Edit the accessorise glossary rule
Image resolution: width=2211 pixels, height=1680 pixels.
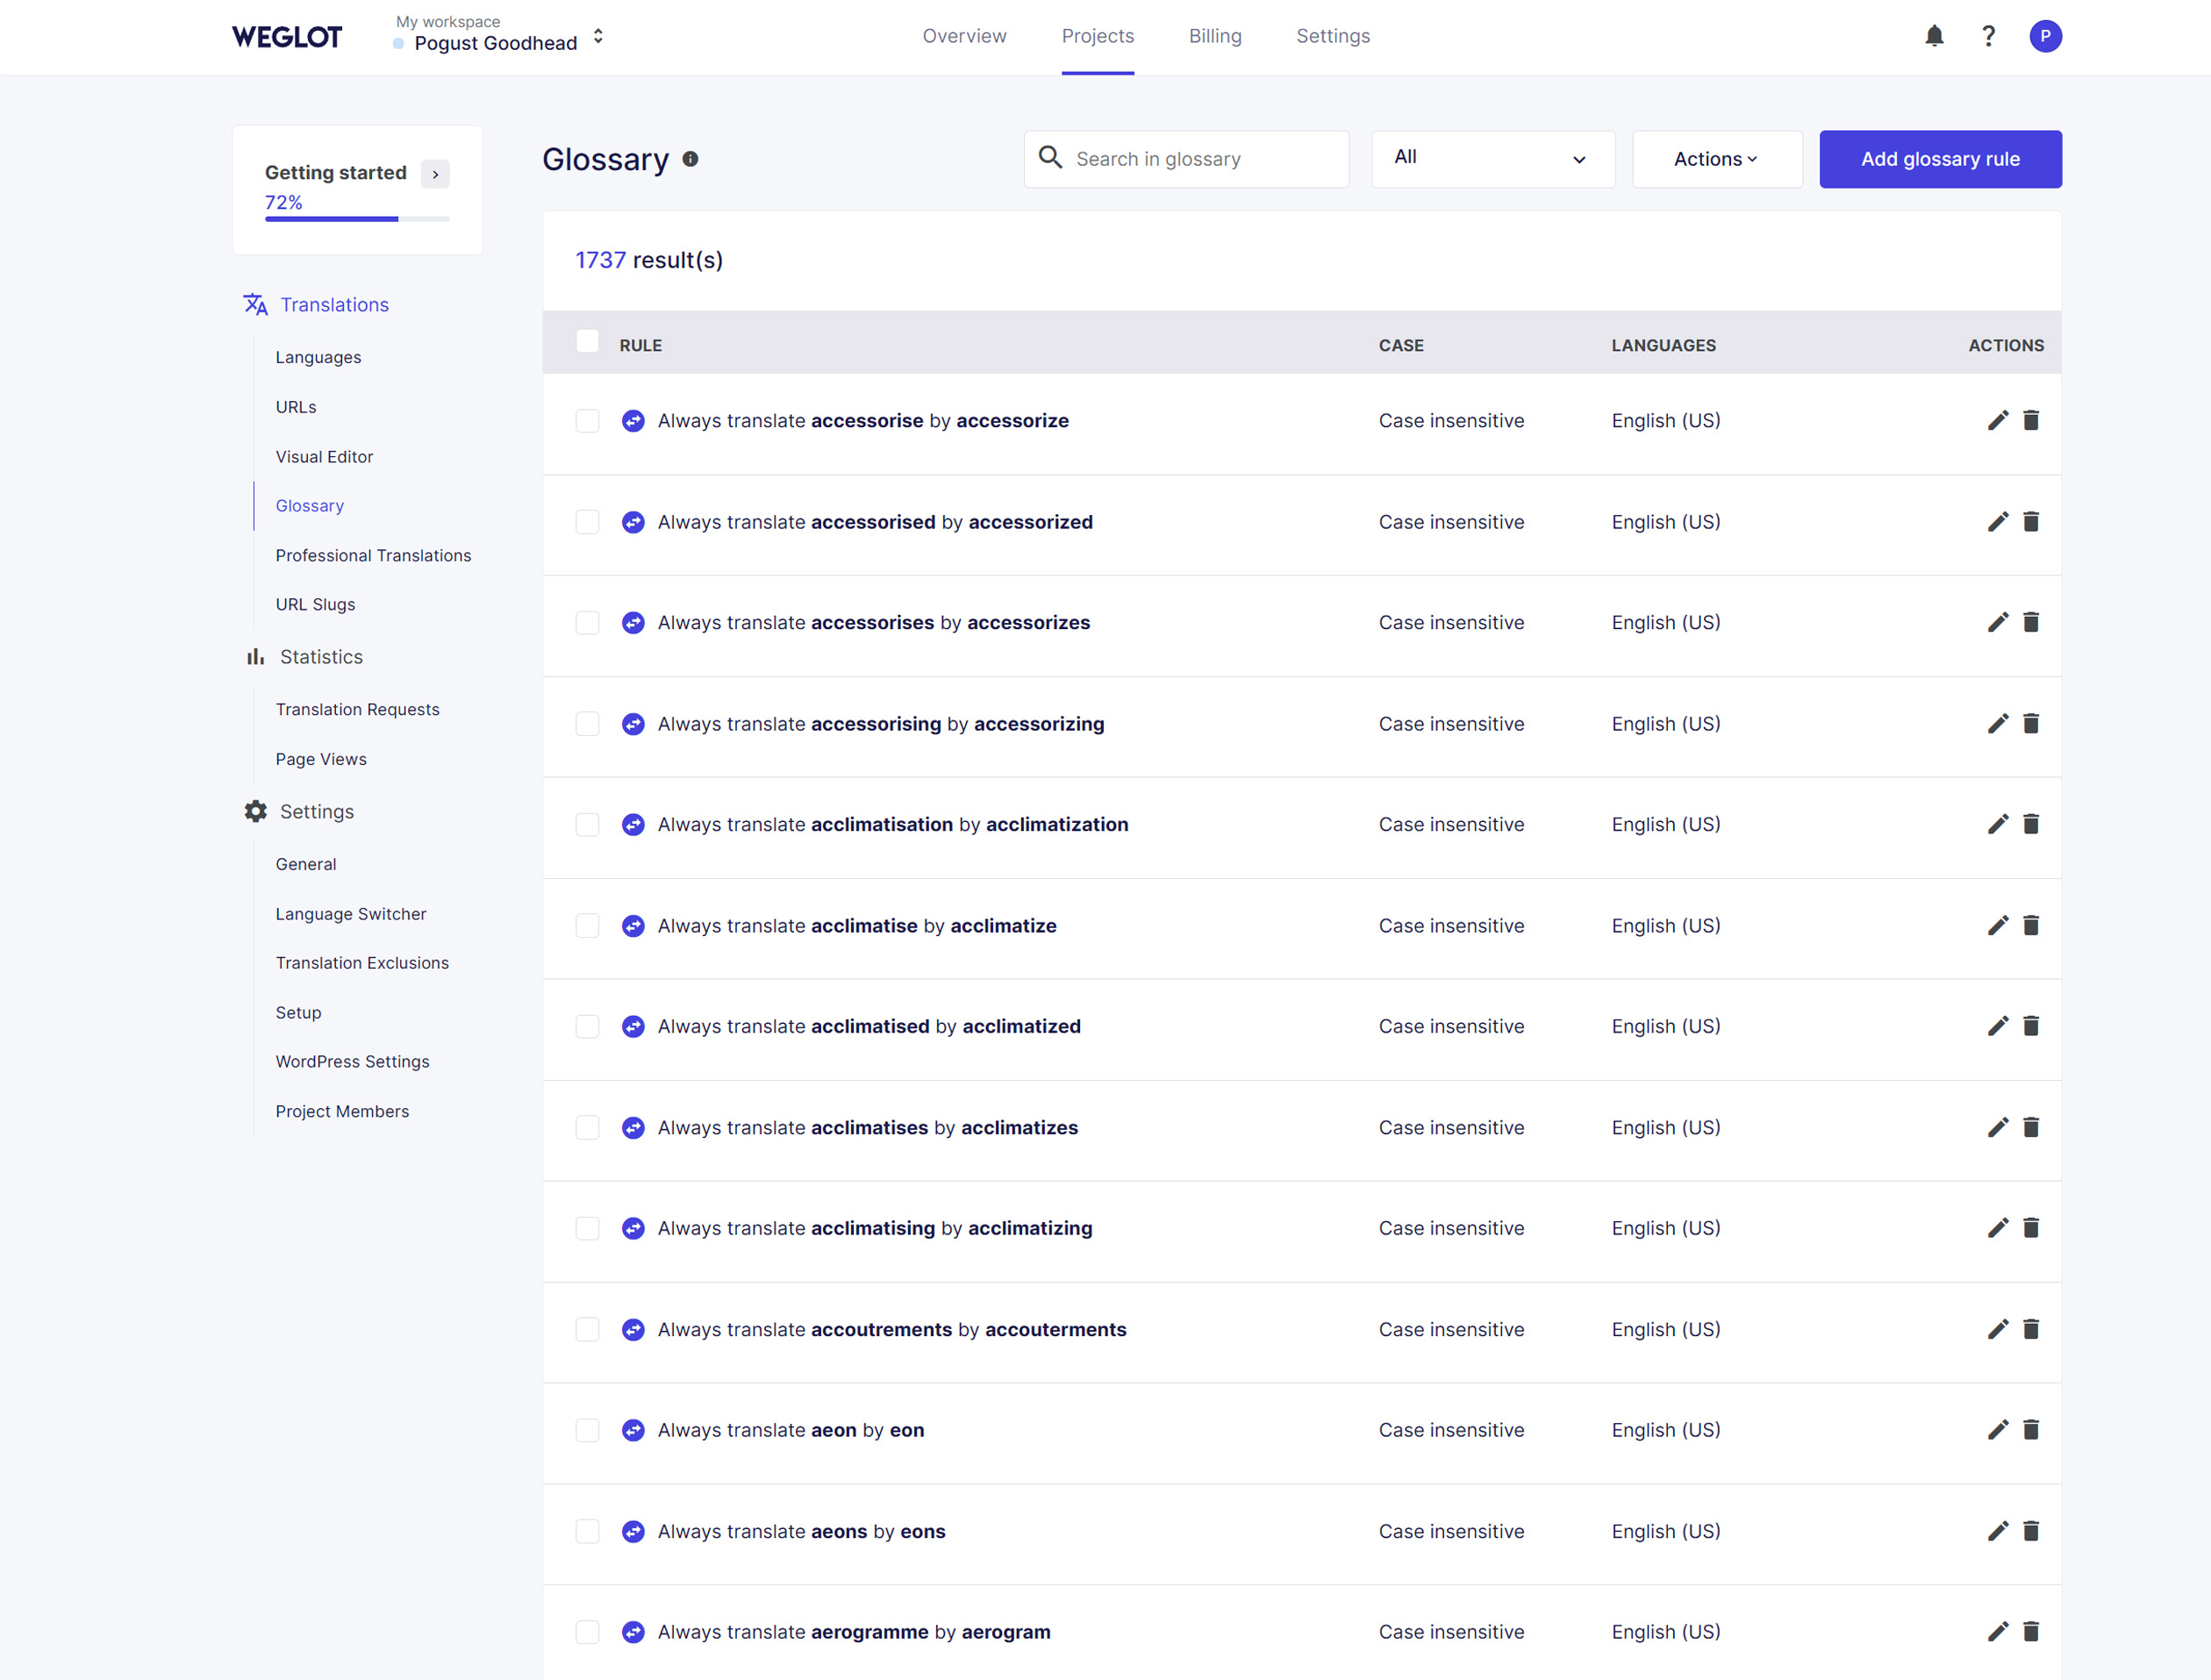click(x=1997, y=421)
